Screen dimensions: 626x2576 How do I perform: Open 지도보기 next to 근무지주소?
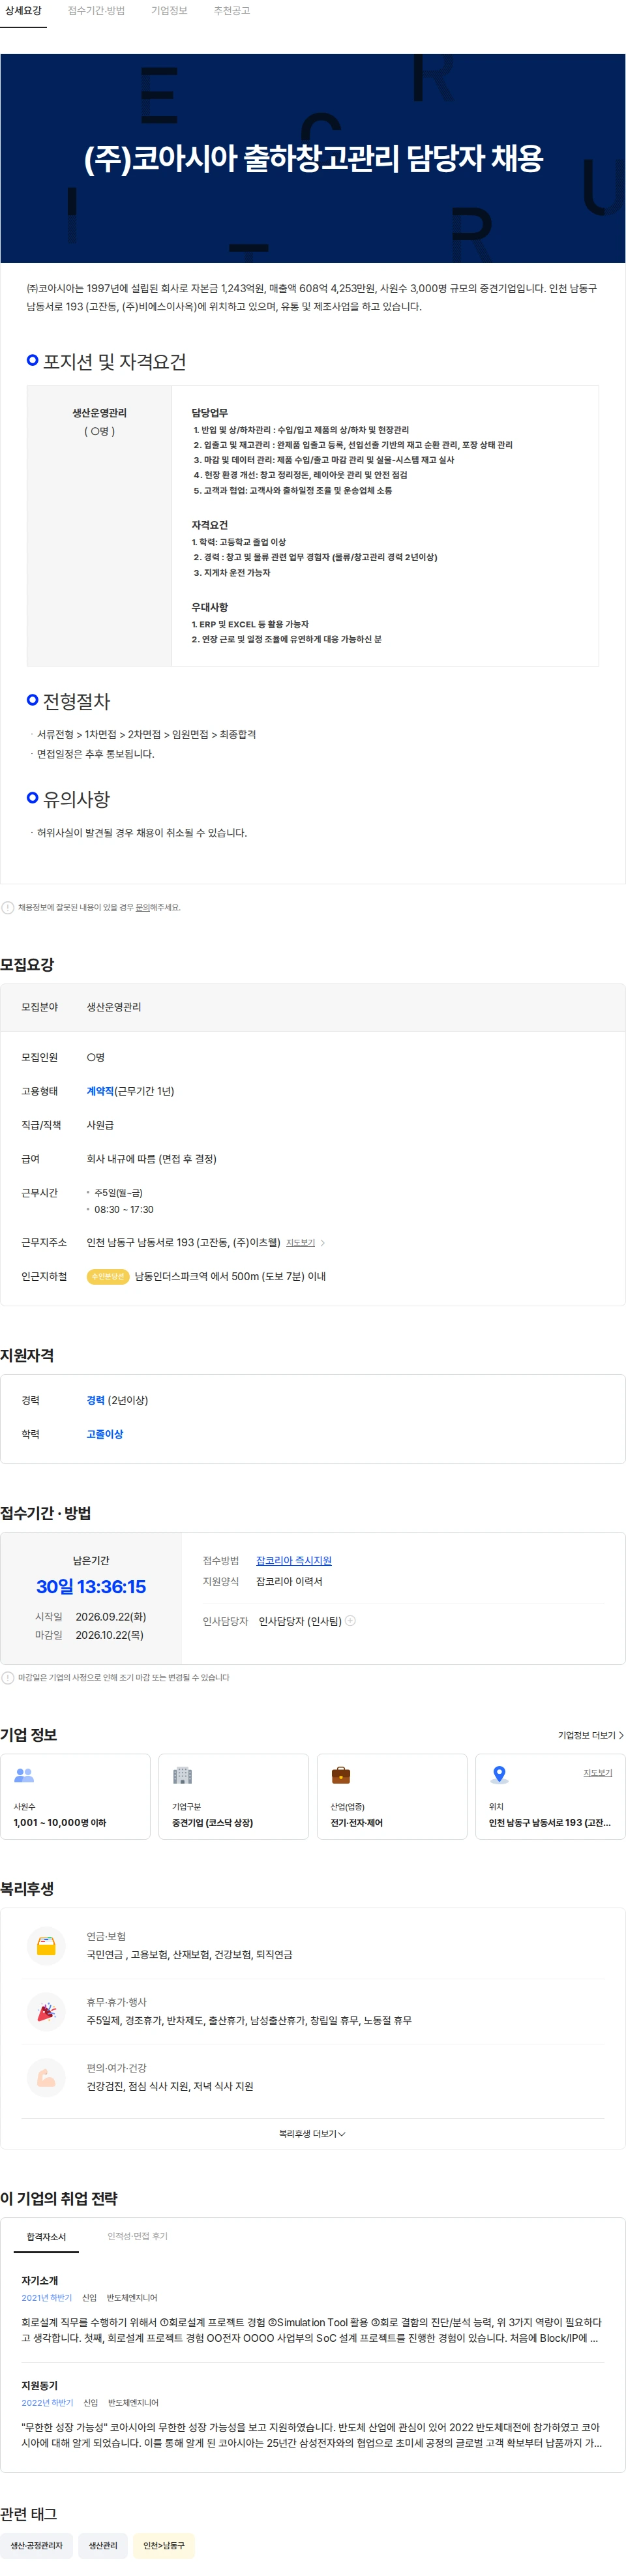(x=300, y=1242)
